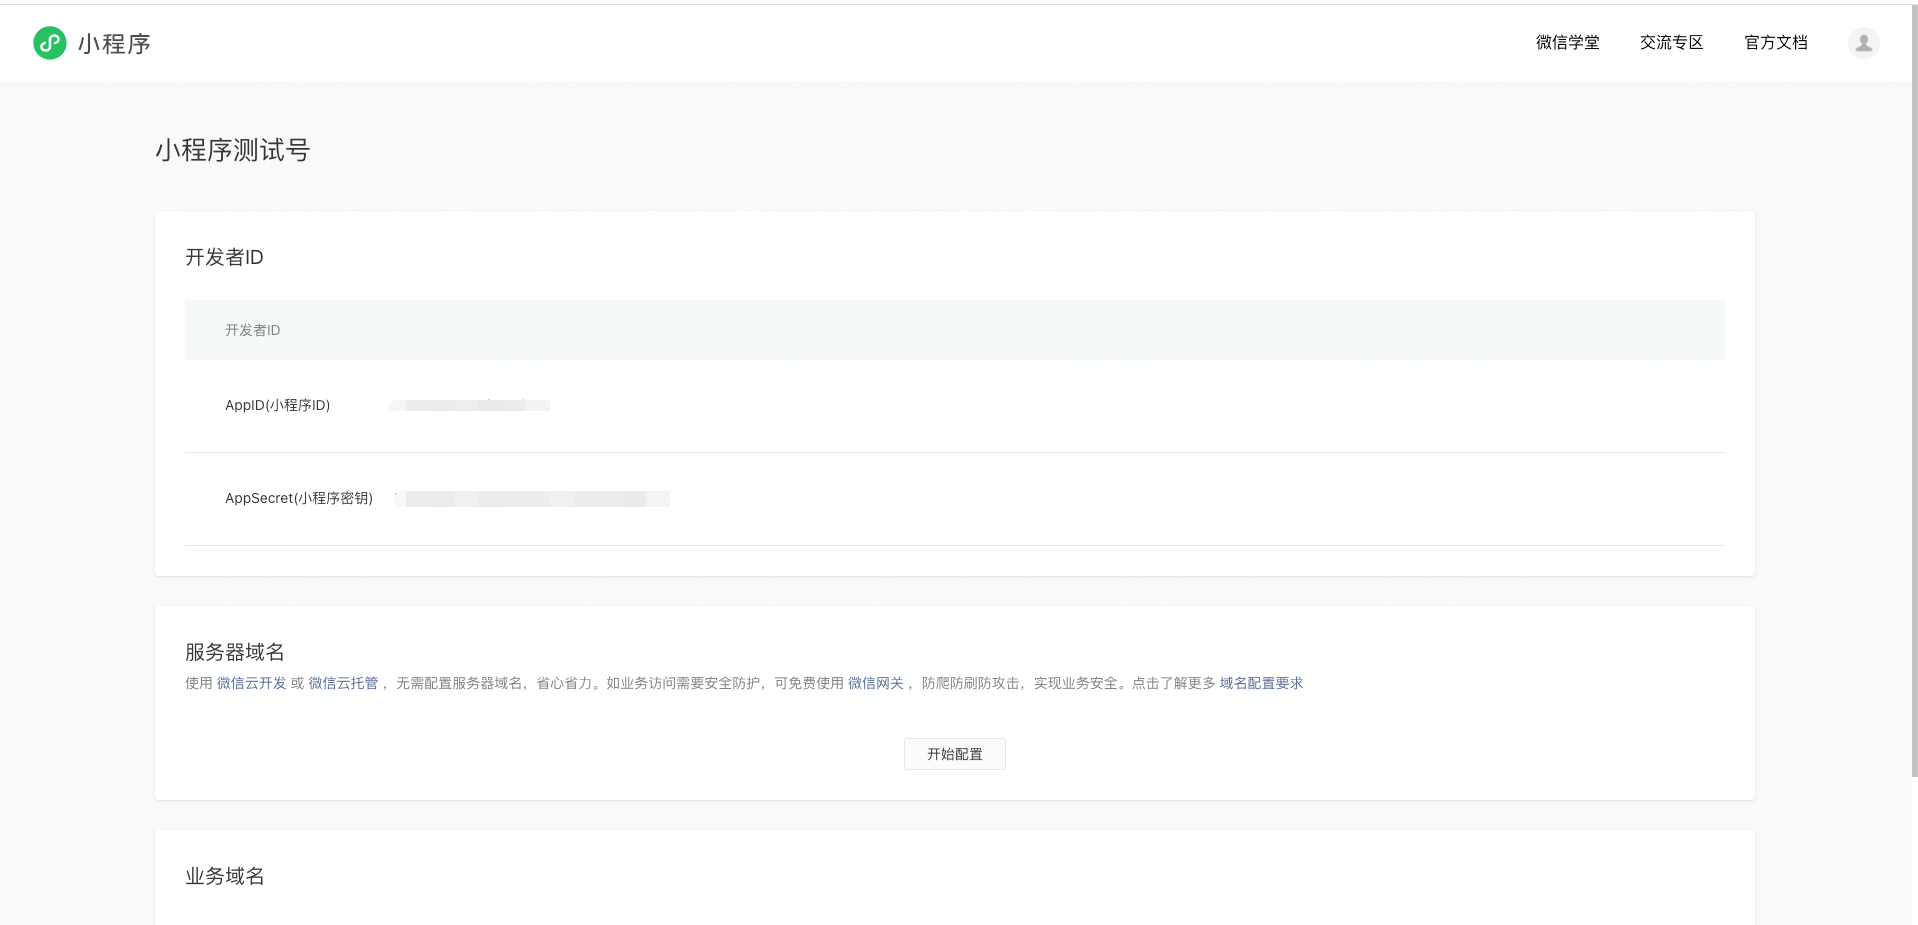Screen dimensions: 1918x925
Task: Click the 开始配置 button
Action: point(955,754)
